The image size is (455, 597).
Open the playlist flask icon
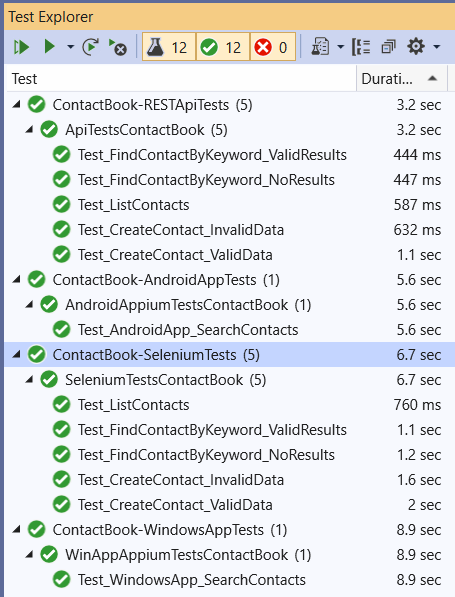[320, 47]
